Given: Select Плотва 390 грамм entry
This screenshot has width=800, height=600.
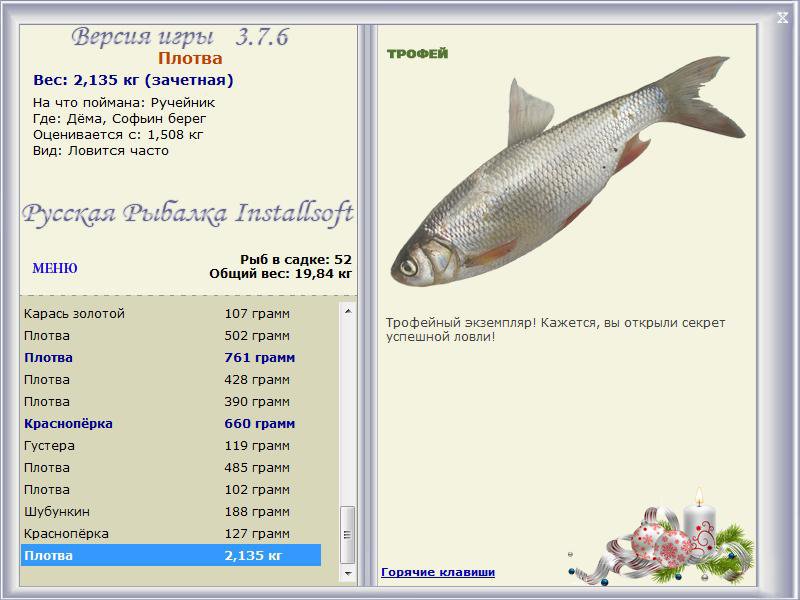Looking at the screenshot, I should click(x=171, y=402).
